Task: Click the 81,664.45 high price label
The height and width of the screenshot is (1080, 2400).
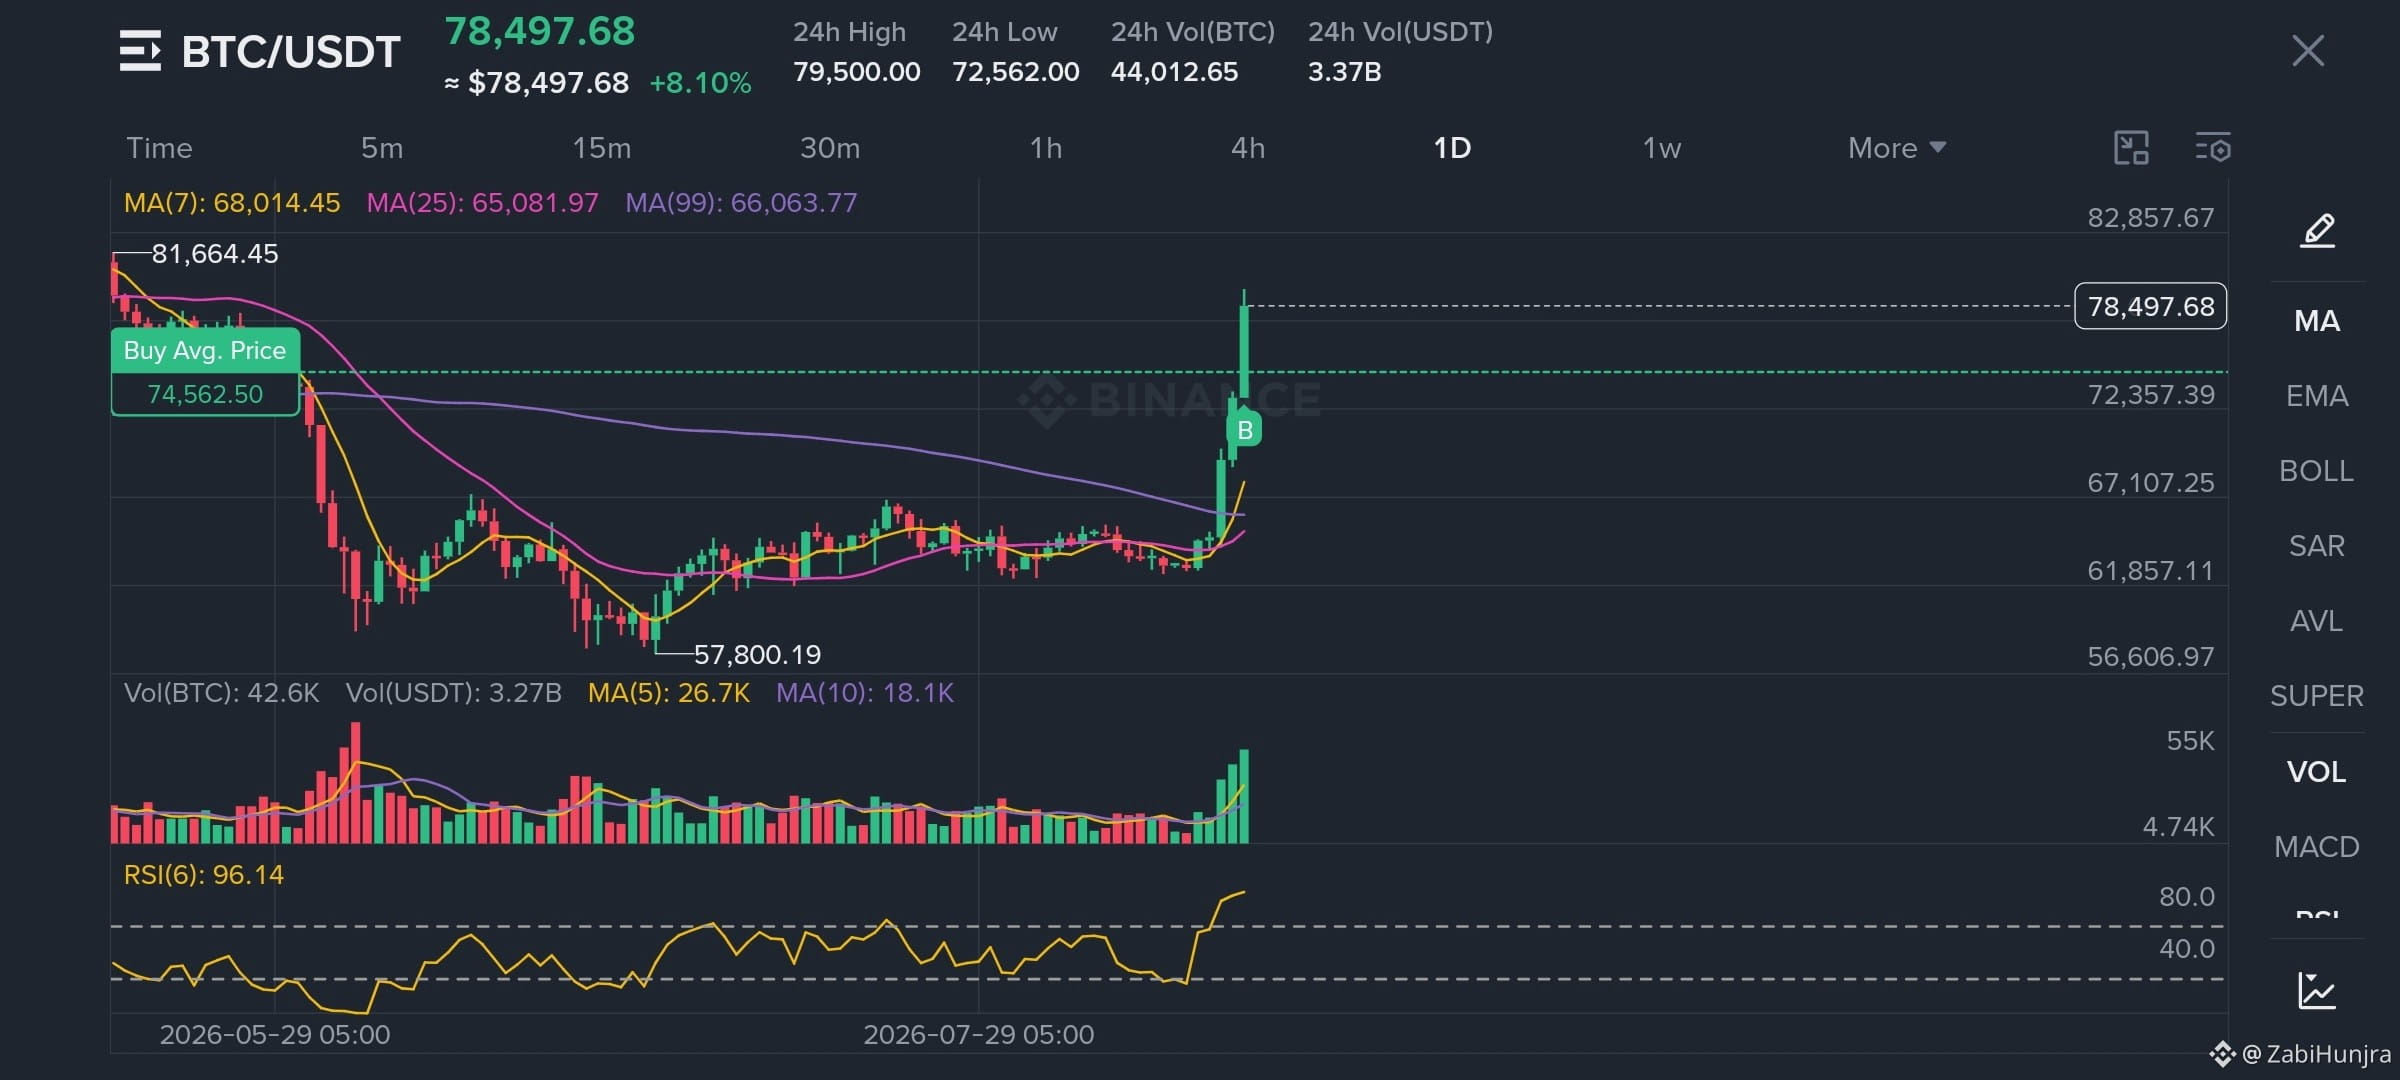Action: tap(215, 254)
